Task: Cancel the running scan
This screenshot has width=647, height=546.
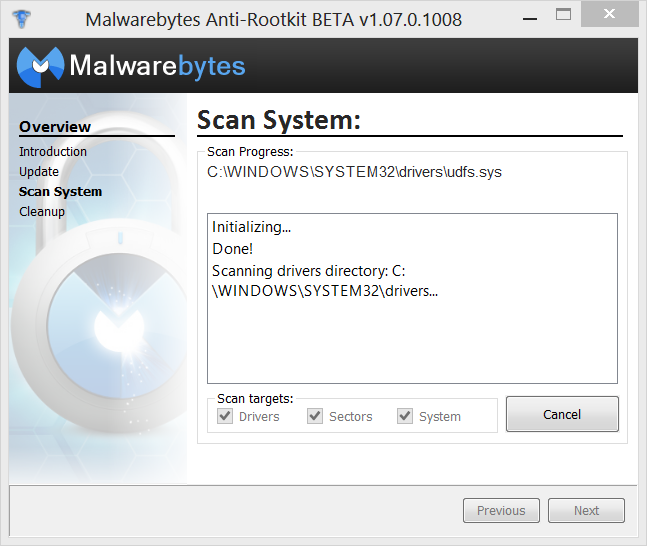Action: [x=562, y=414]
